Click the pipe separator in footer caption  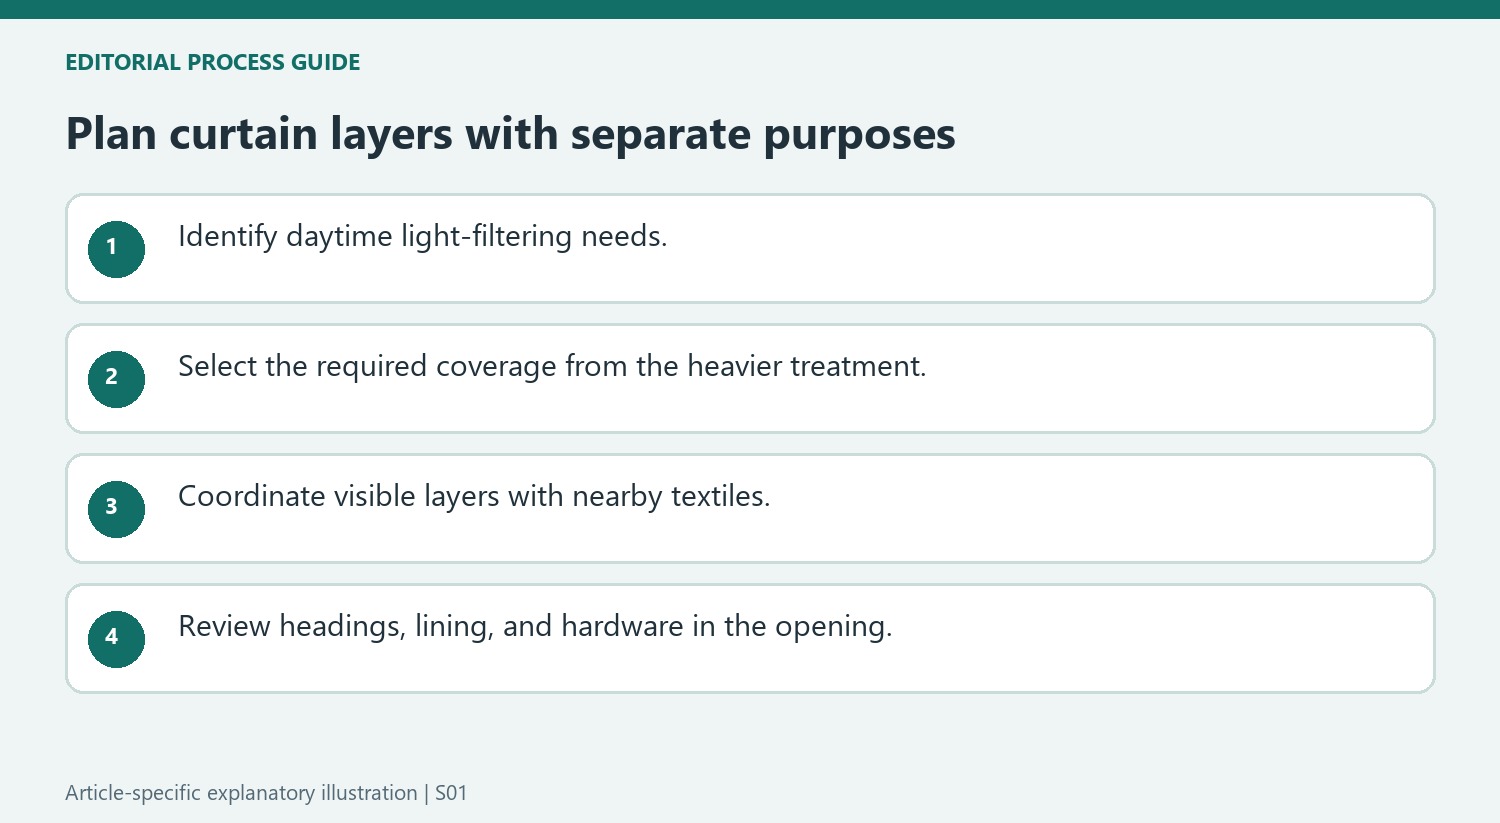427,793
